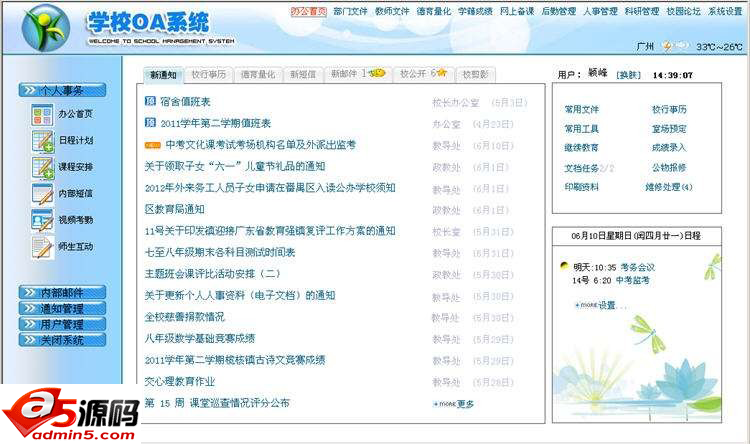
Task: Open 网上备课 in top navigation
Action: [517, 11]
